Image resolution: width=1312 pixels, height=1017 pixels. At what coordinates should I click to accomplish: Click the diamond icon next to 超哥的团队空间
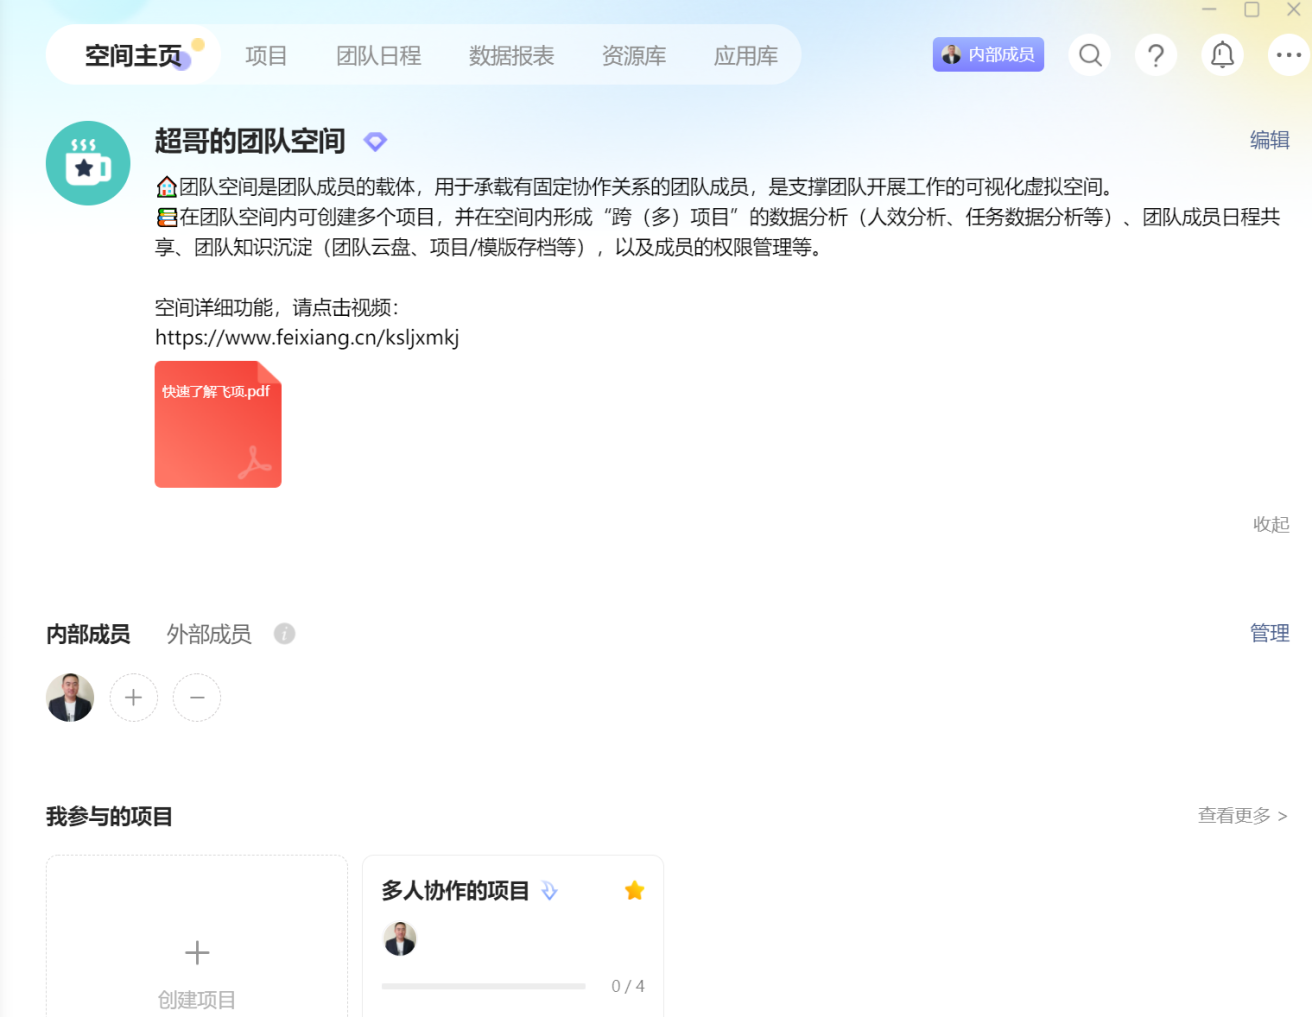click(375, 141)
